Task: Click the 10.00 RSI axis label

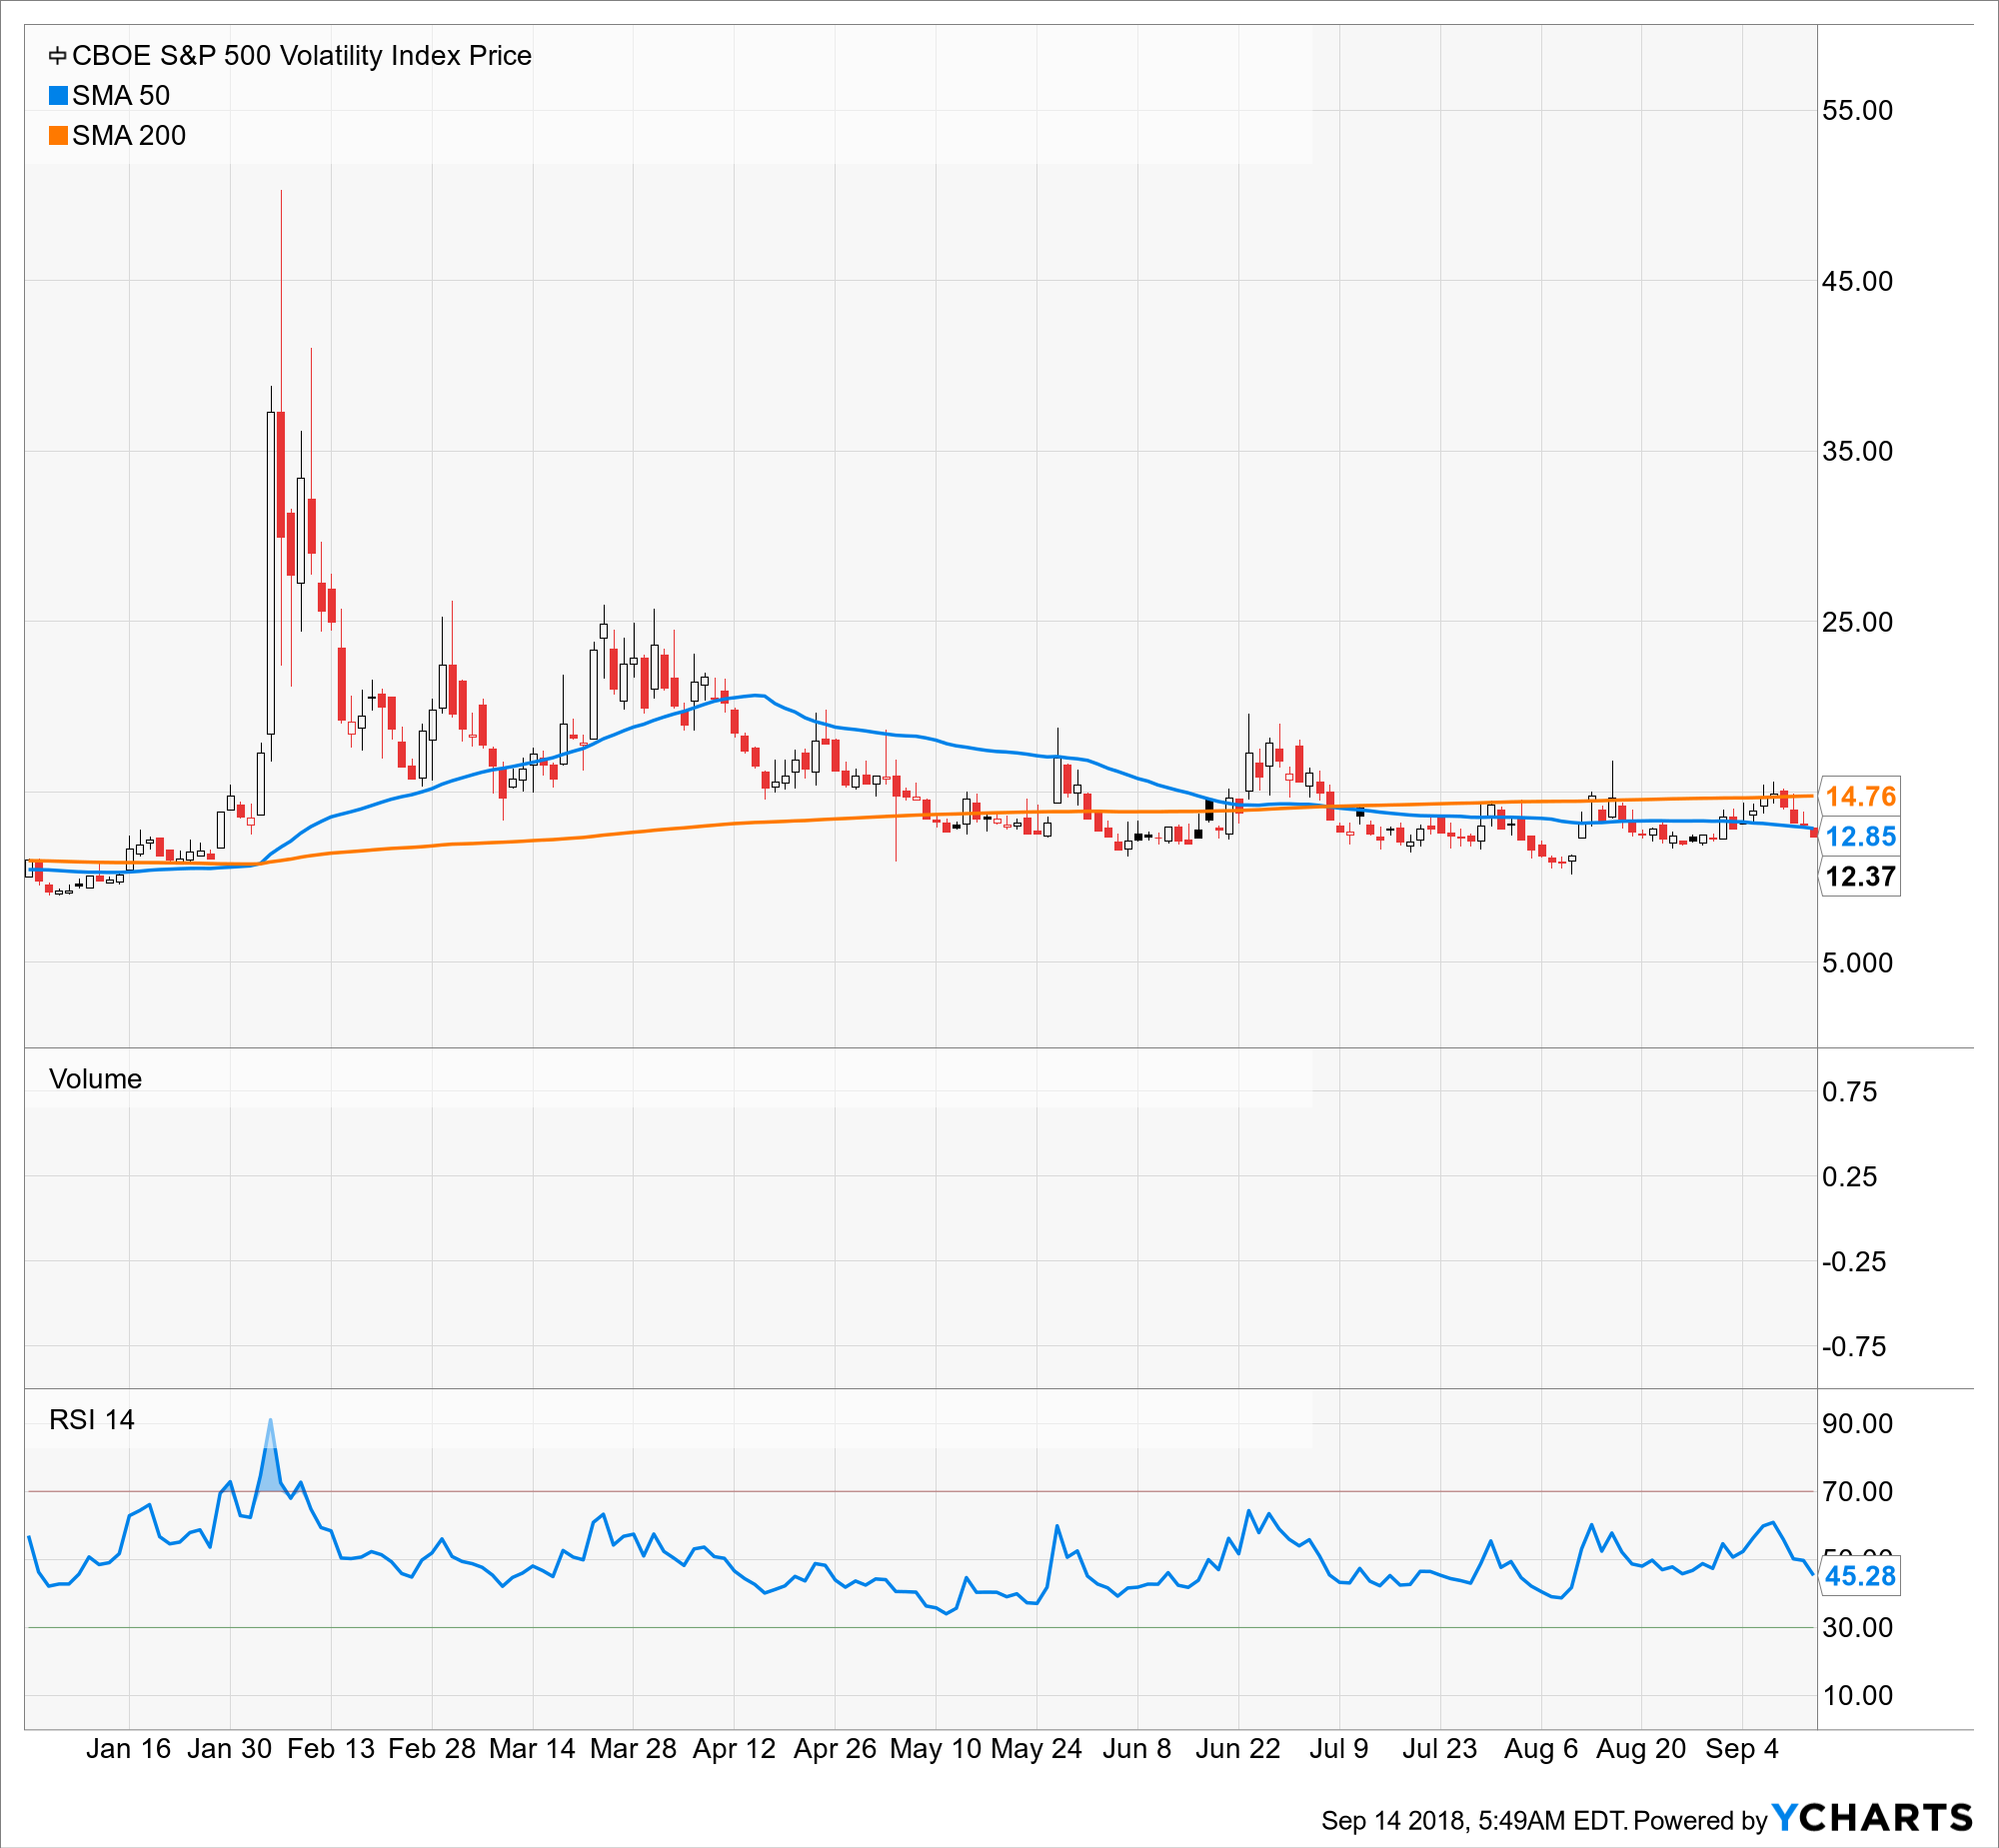Action: coord(1857,1696)
